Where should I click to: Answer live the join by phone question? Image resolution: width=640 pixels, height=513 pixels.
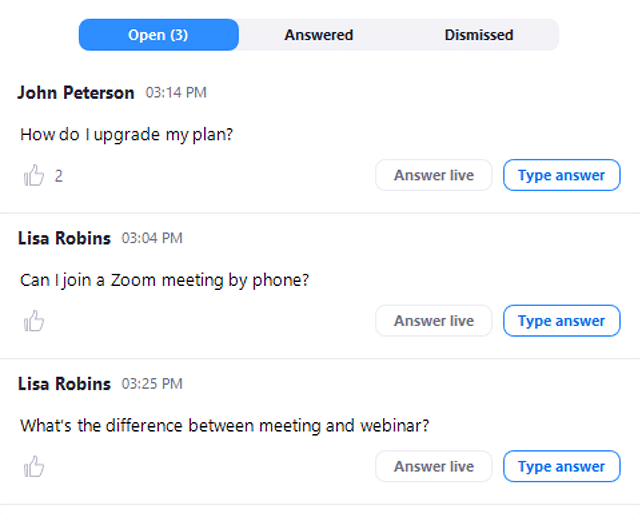click(x=433, y=321)
